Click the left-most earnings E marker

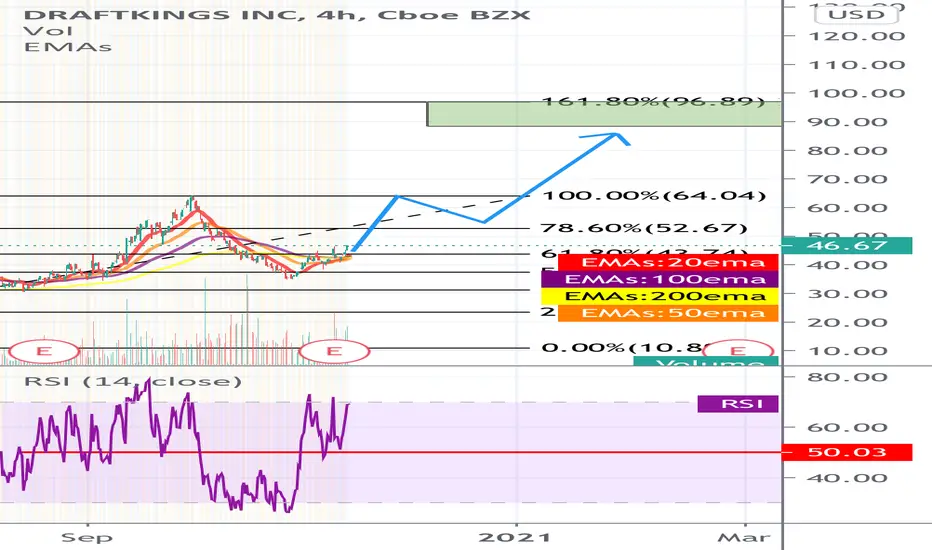44,351
